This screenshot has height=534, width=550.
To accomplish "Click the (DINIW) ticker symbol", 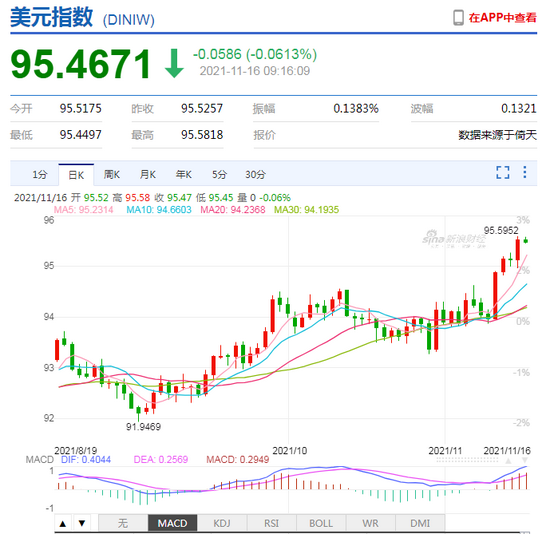I will click(x=128, y=20).
